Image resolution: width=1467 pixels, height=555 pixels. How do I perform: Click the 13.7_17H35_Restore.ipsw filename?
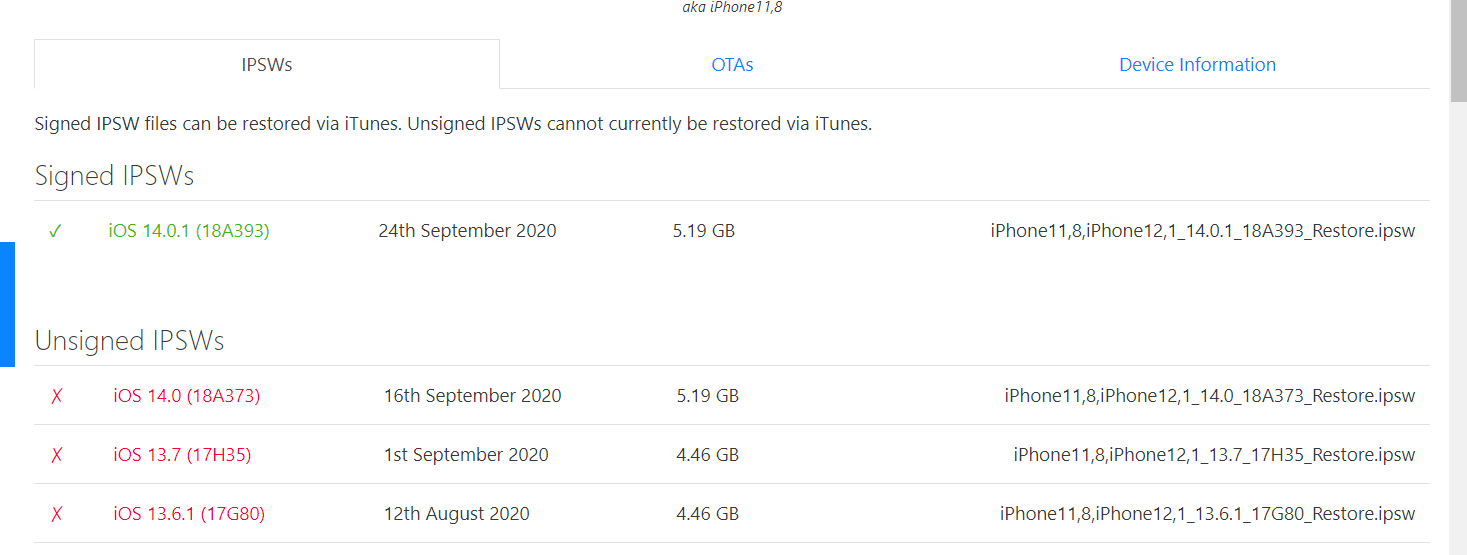(x=1214, y=455)
